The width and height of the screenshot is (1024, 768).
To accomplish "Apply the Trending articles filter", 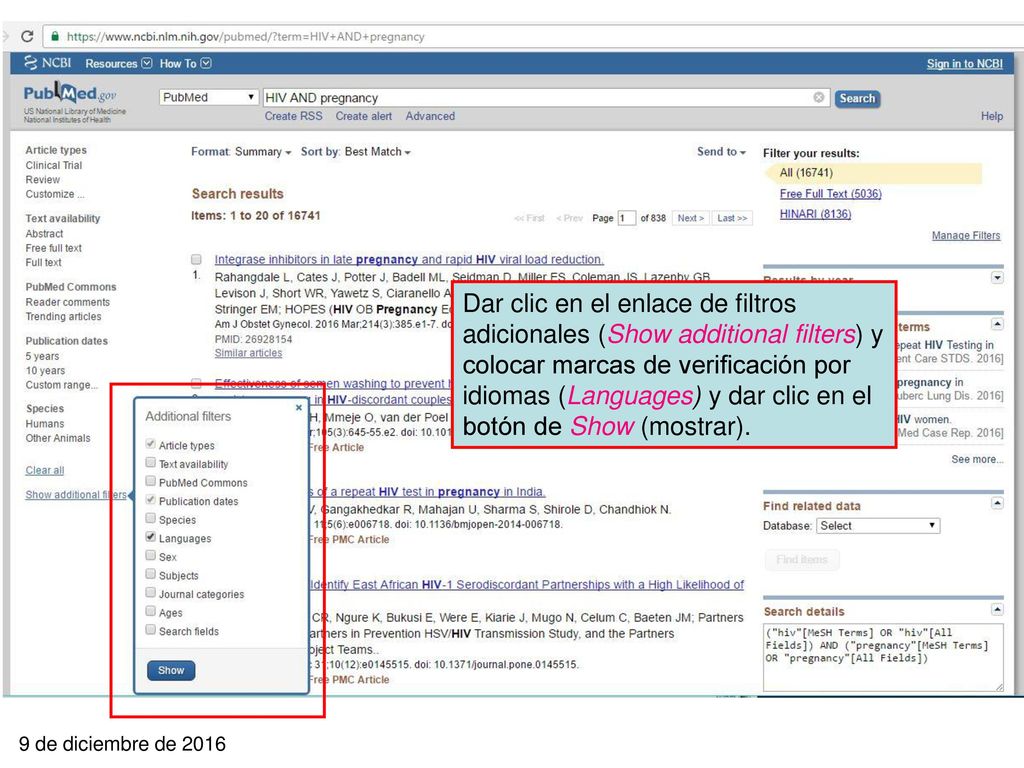I will pos(63,317).
